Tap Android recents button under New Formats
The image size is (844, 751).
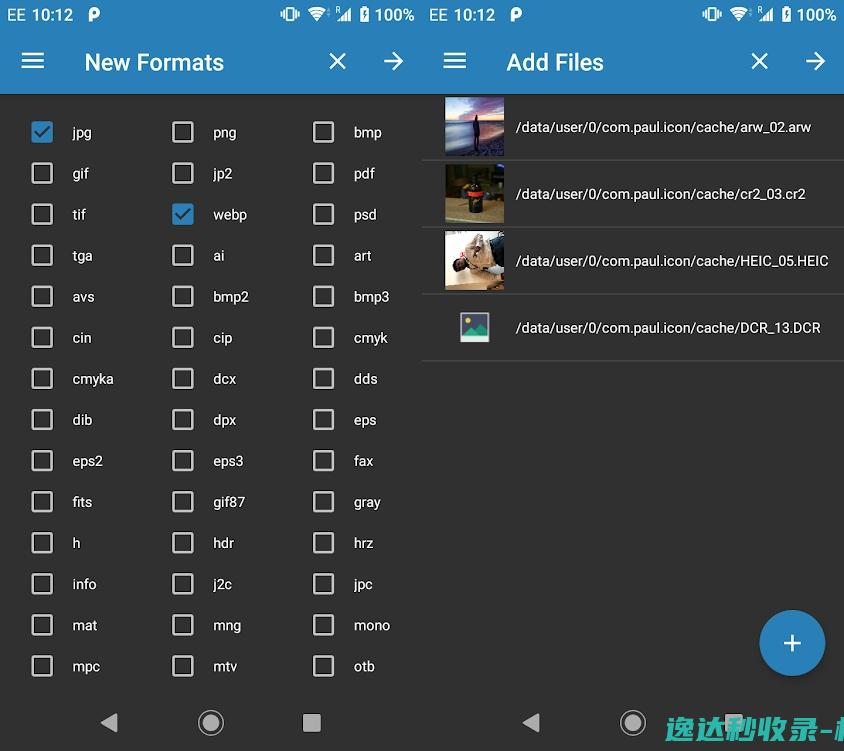coord(312,722)
